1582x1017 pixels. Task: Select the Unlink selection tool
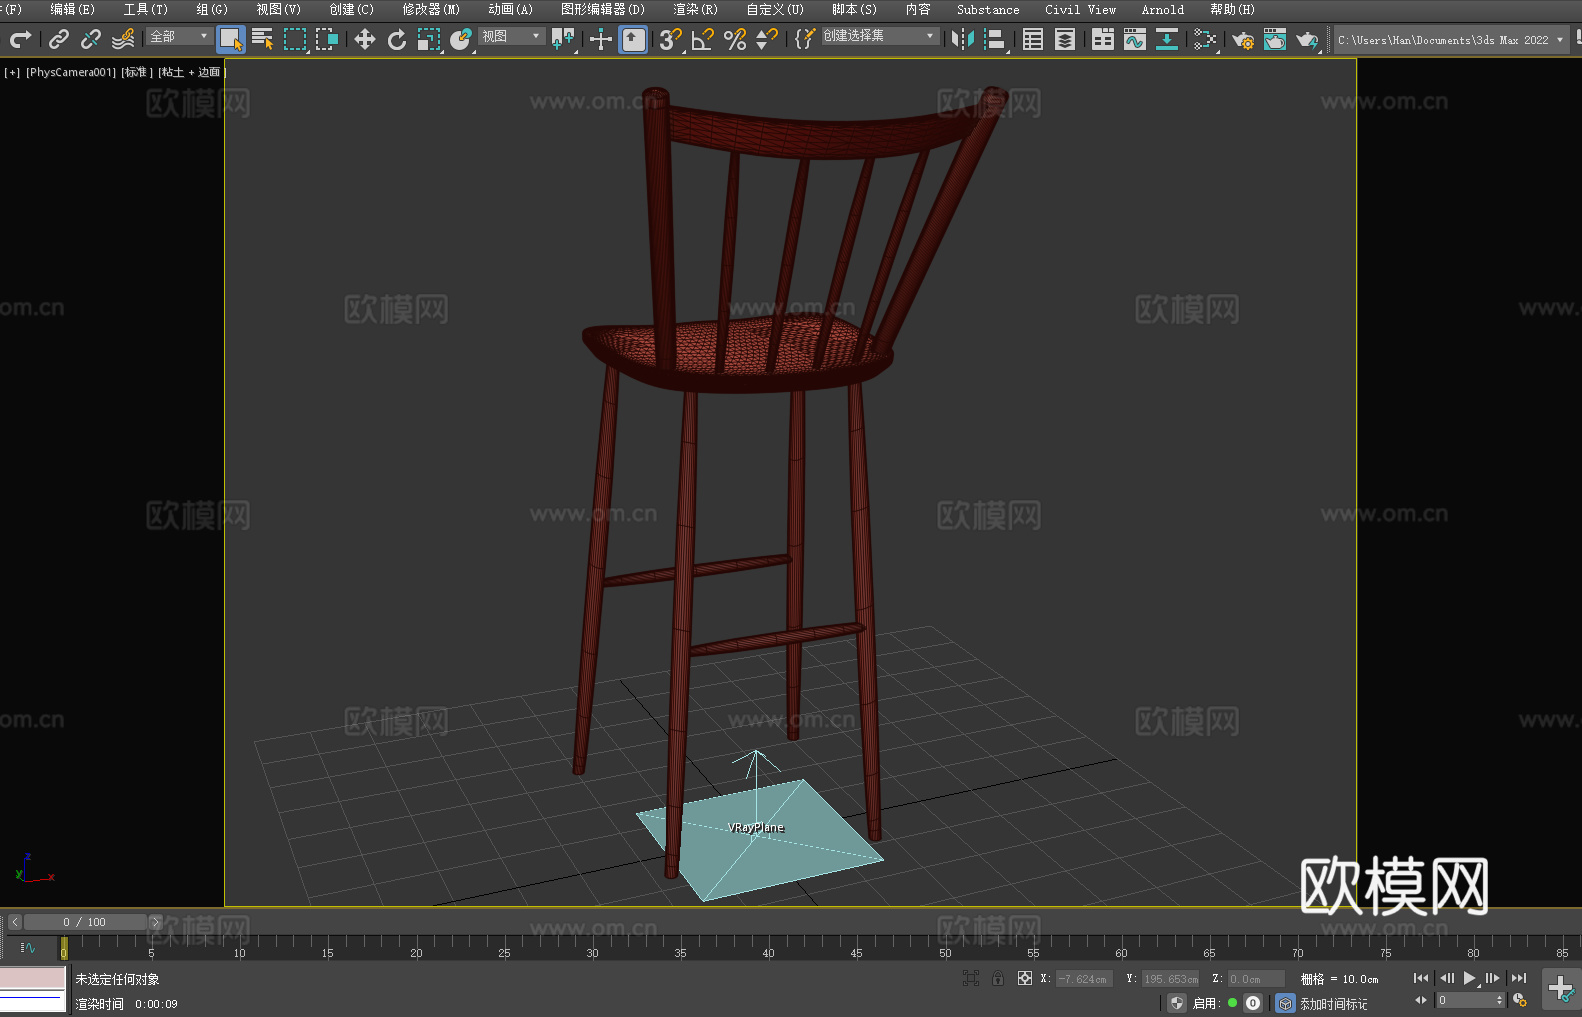[91, 39]
